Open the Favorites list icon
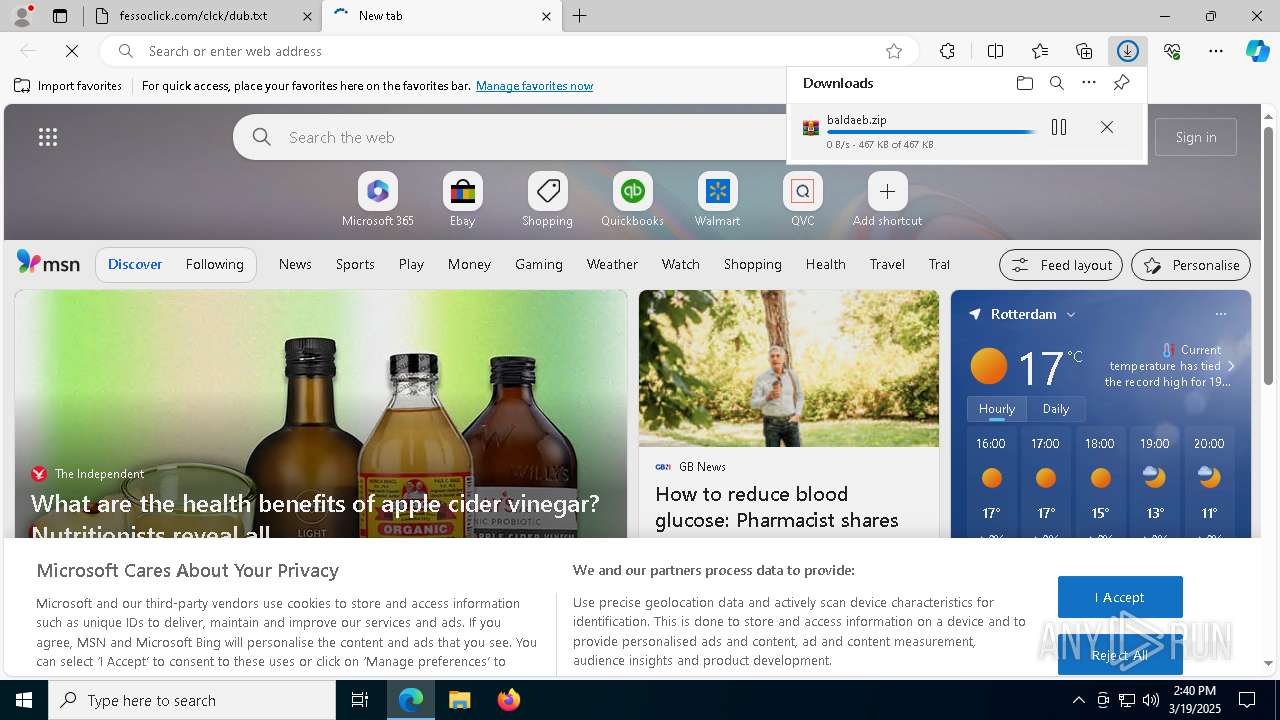Viewport: 1280px width, 720px height. (1040, 51)
